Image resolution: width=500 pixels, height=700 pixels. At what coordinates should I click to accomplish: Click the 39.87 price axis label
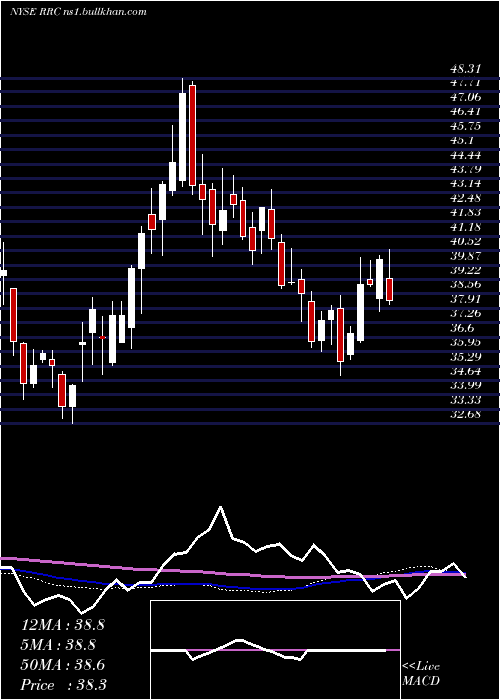click(465, 256)
